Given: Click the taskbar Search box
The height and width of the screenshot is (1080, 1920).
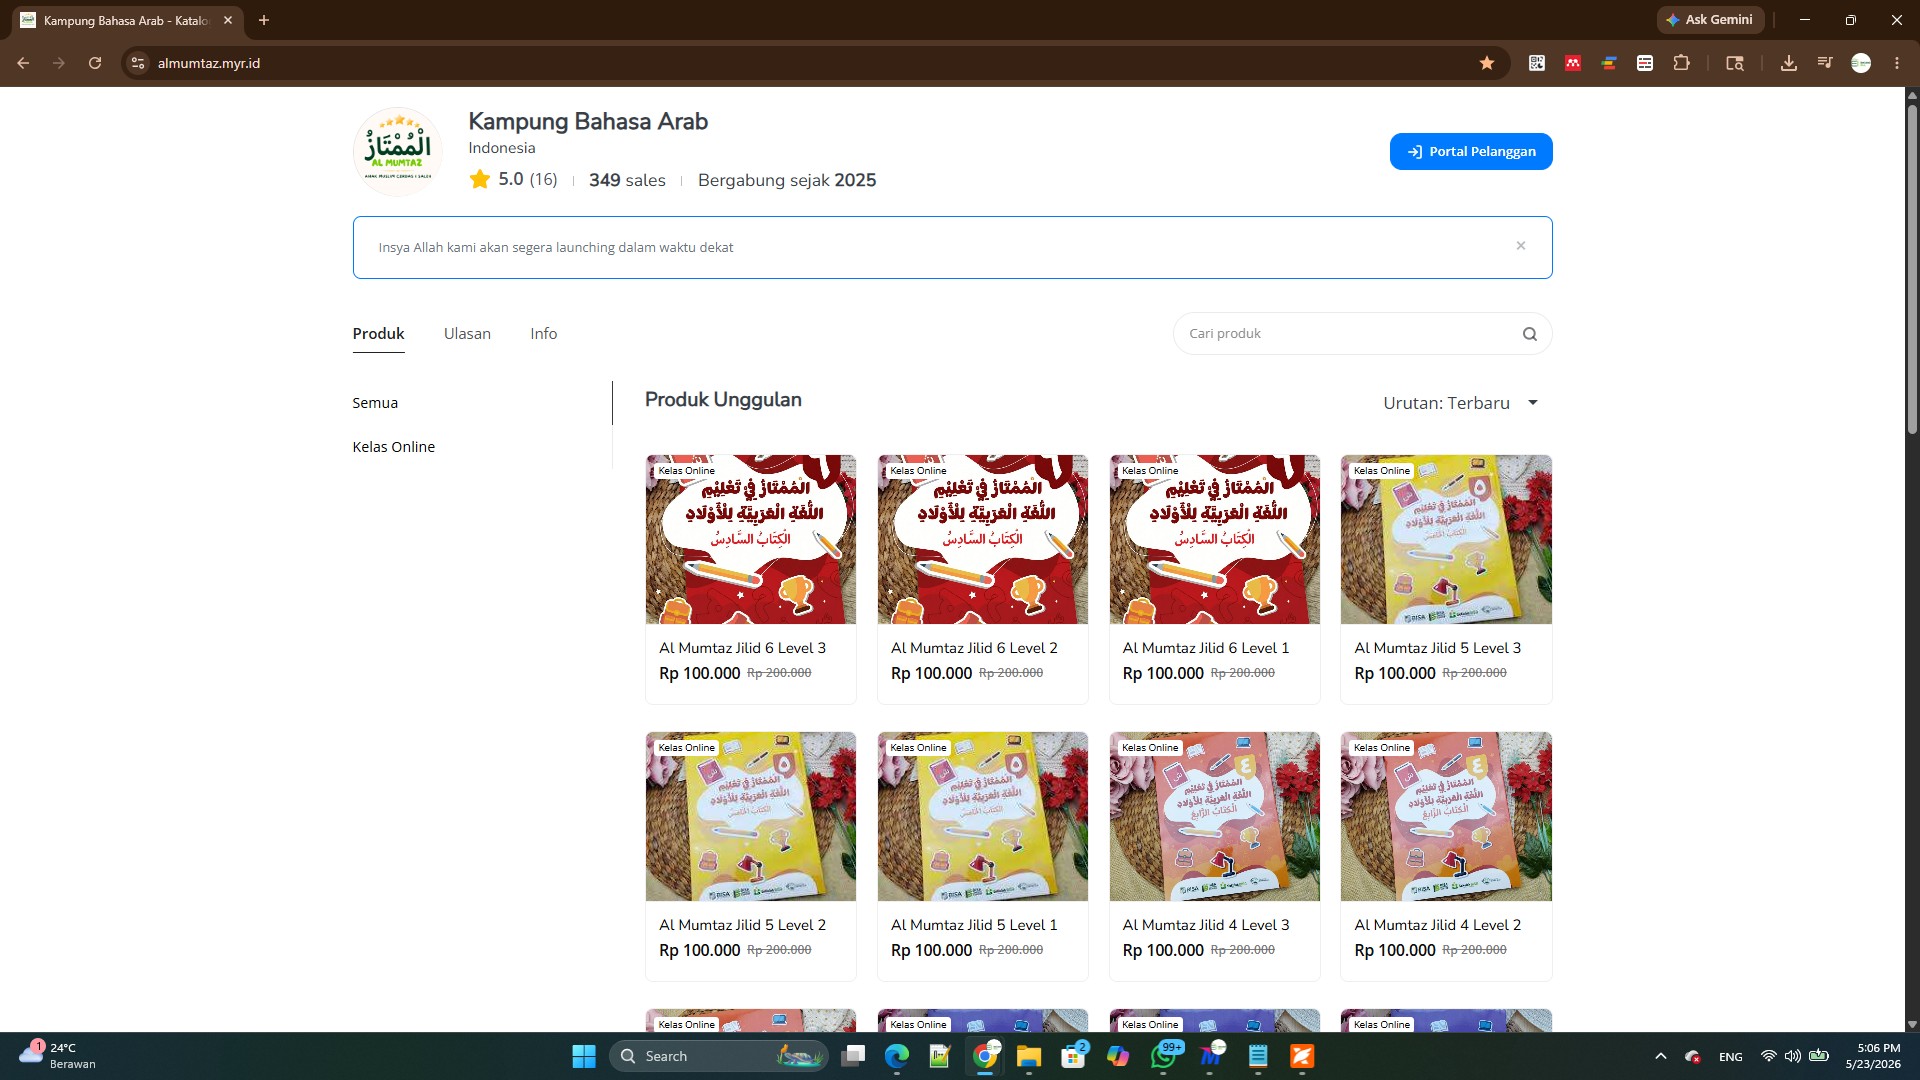Looking at the screenshot, I should (718, 1056).
